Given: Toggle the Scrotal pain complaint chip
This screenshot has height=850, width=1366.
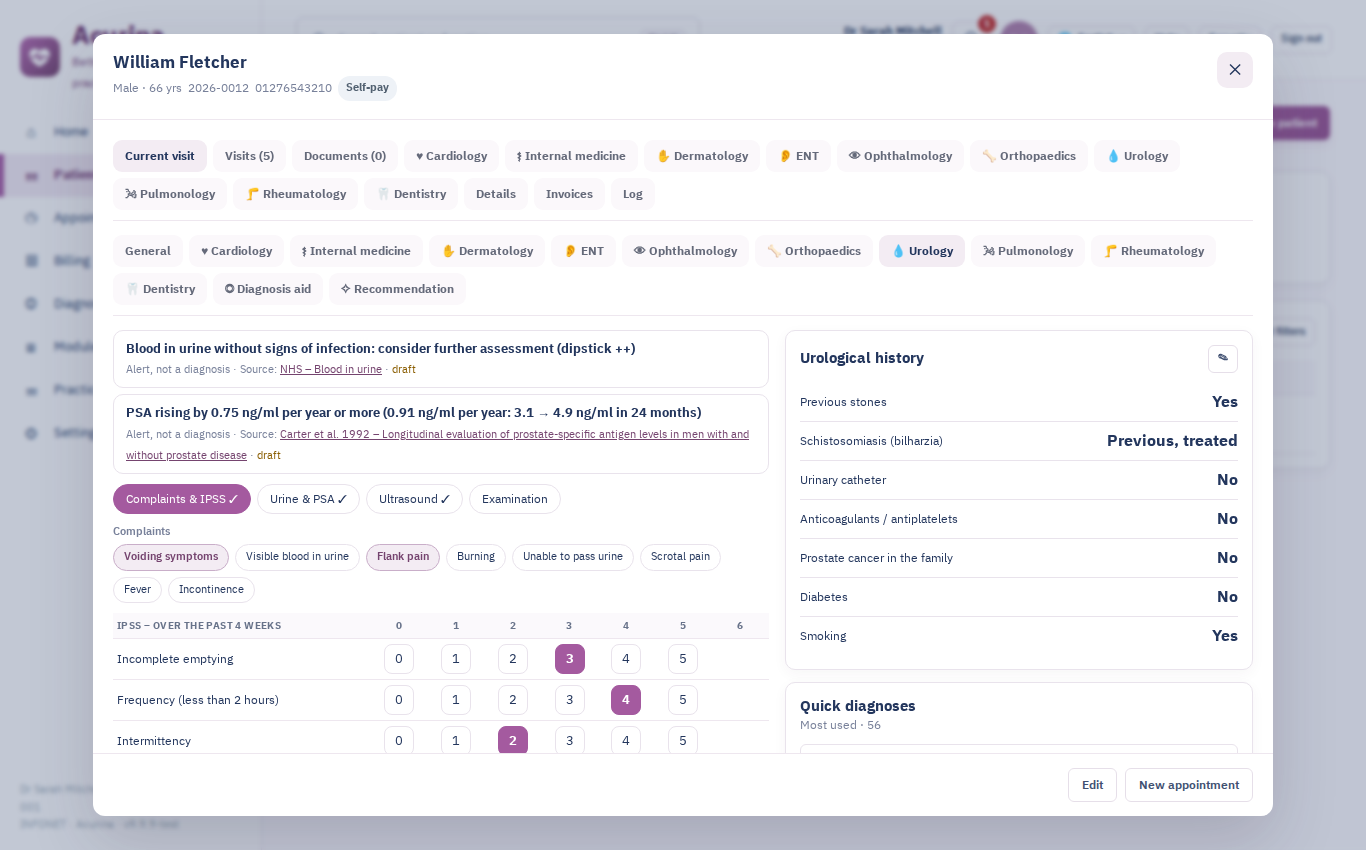Looking at the screenshot, I should coord(680,557).
